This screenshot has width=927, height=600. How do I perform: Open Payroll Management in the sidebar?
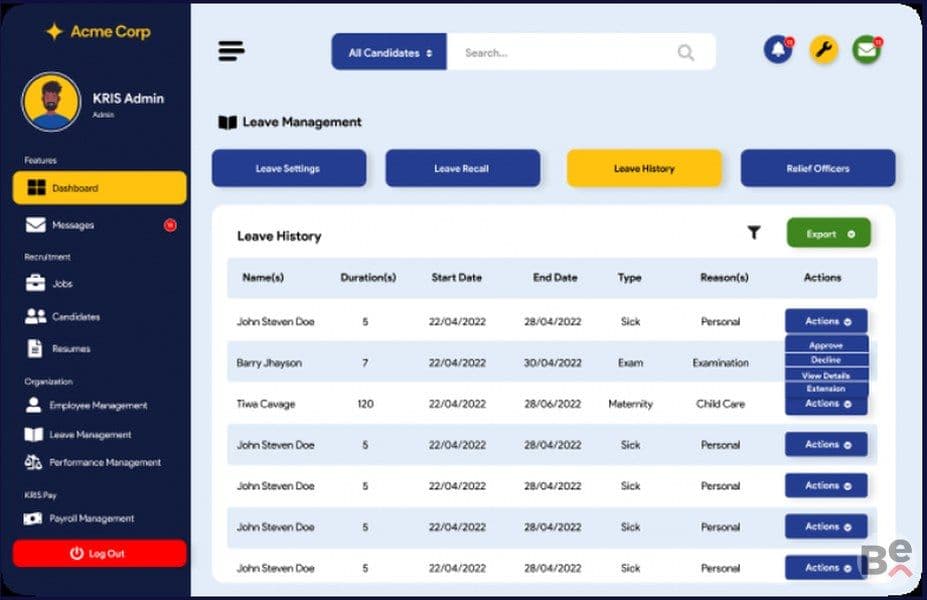tap(79, 518)
